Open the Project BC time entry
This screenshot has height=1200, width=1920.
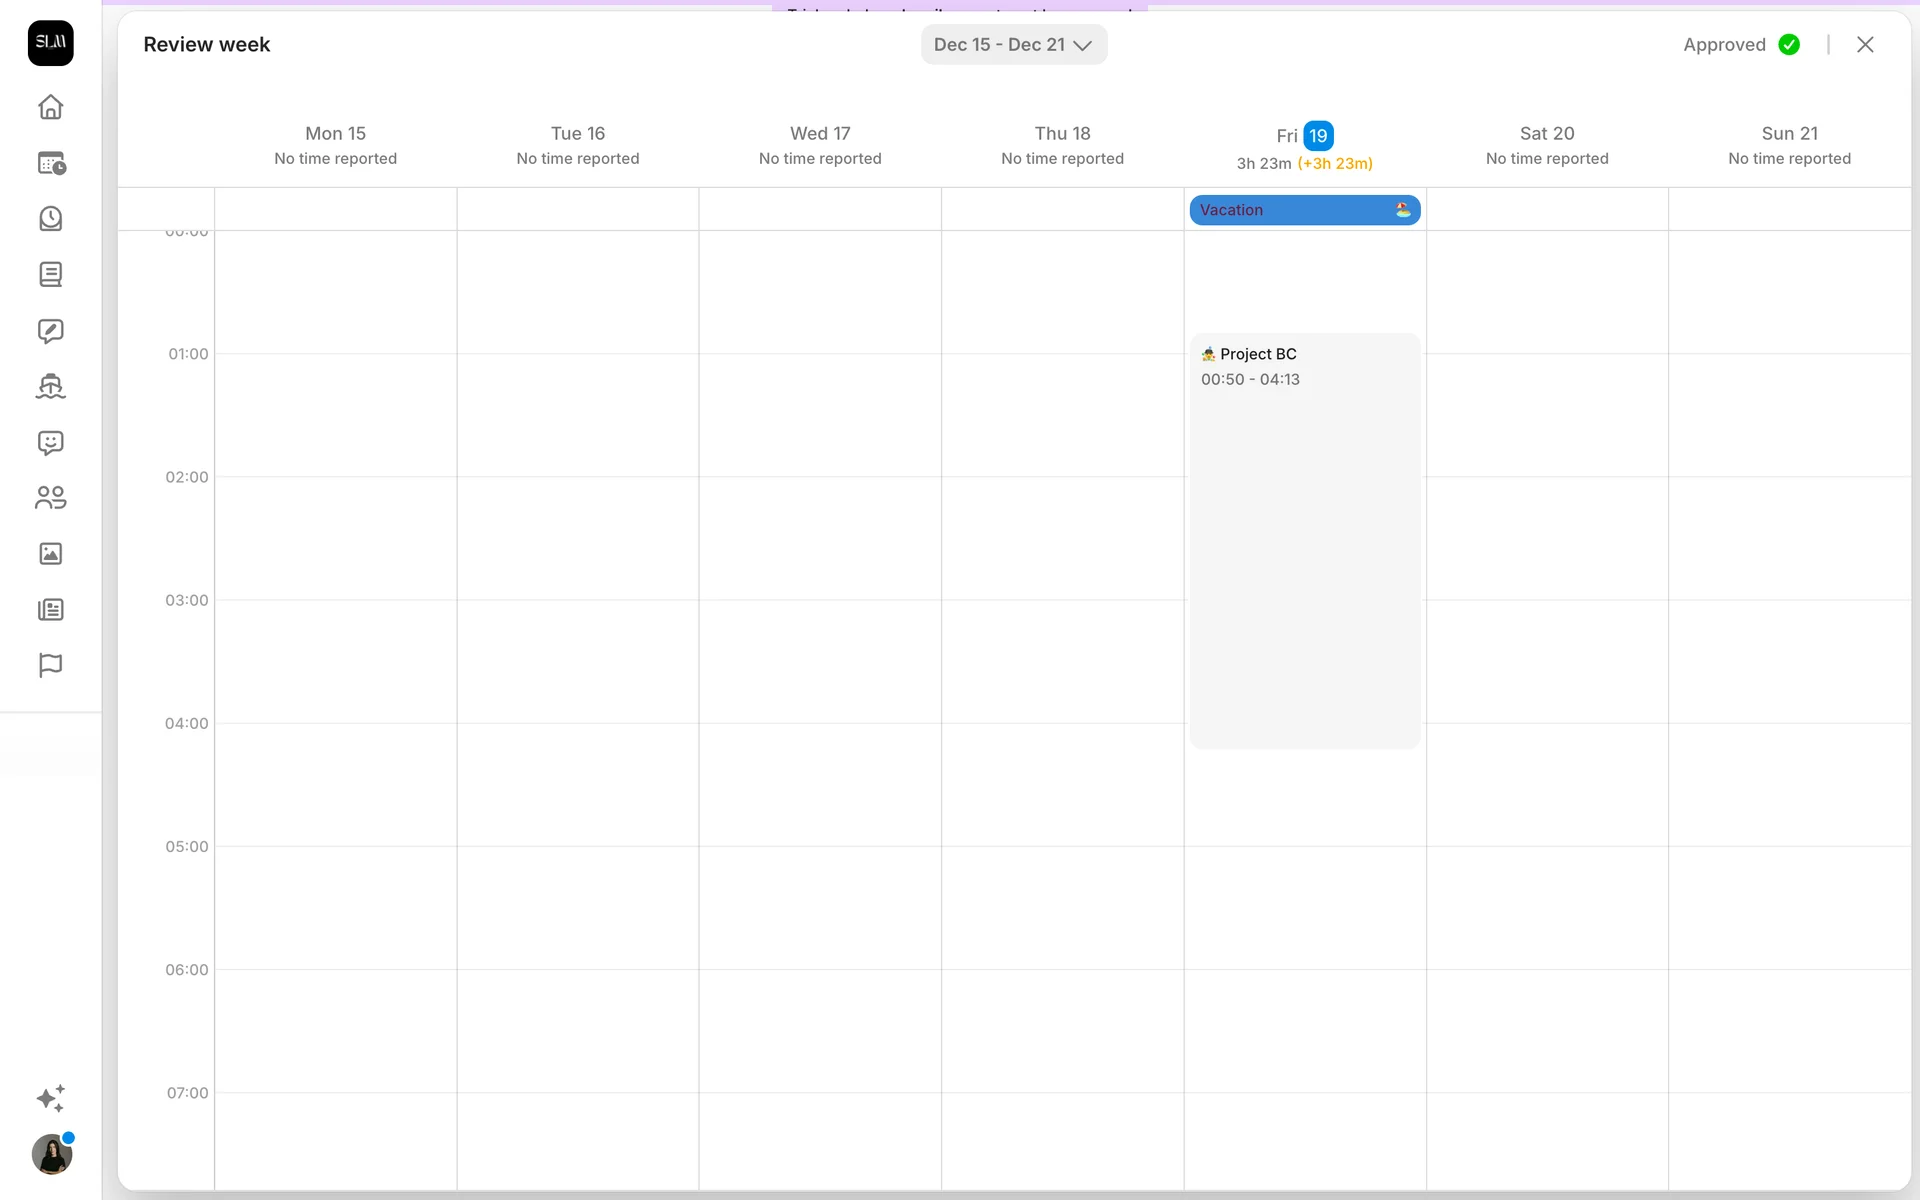click(x=1304, y=540)
